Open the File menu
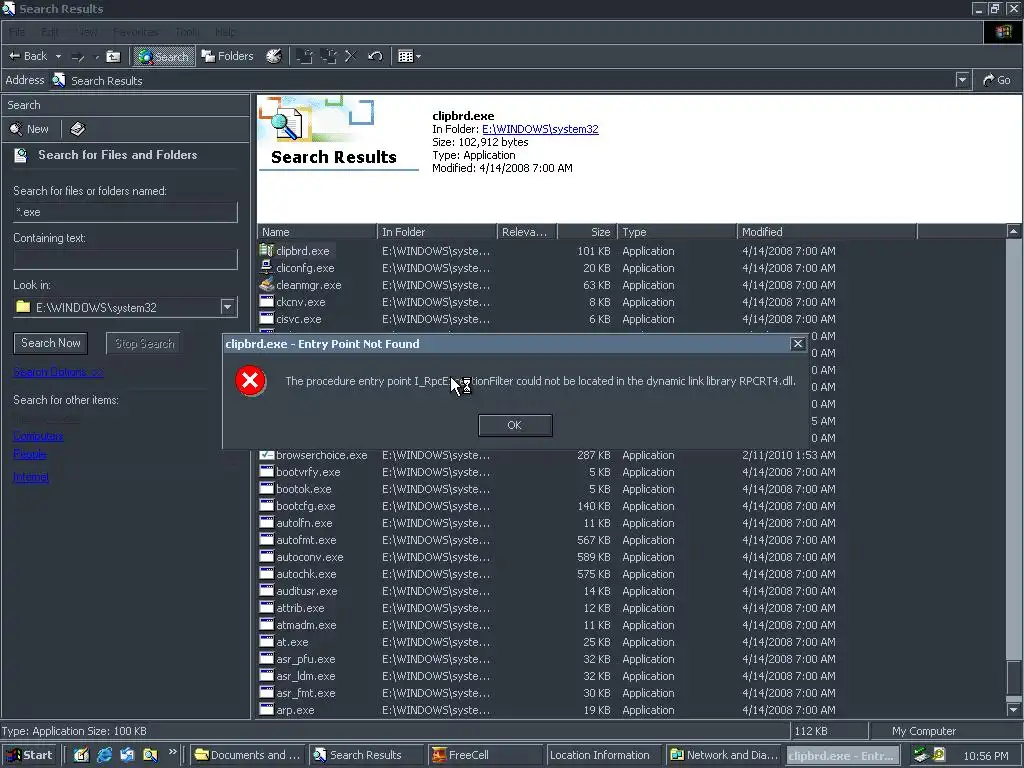 pyautogui.click(x=17, y=32)
